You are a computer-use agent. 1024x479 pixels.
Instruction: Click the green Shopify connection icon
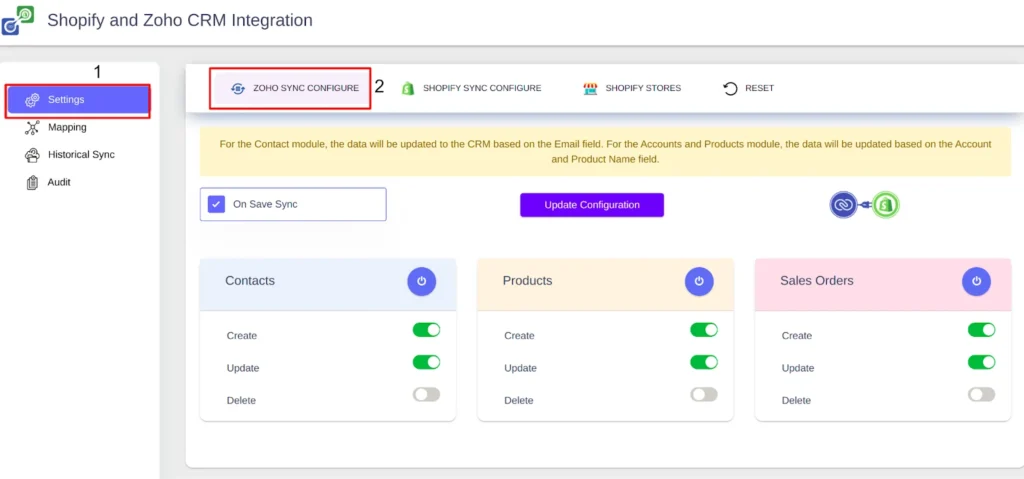pyautogui.click(x=886, y=205)
